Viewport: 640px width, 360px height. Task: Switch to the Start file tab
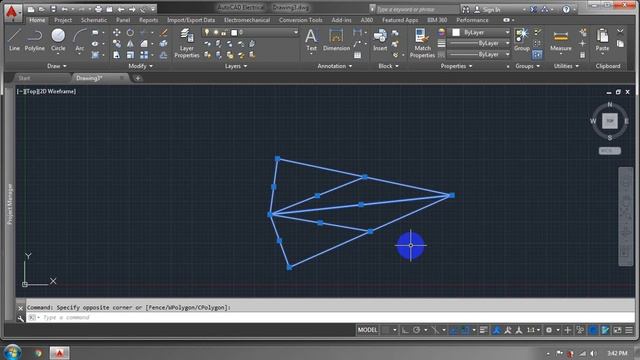coord(24,78)
